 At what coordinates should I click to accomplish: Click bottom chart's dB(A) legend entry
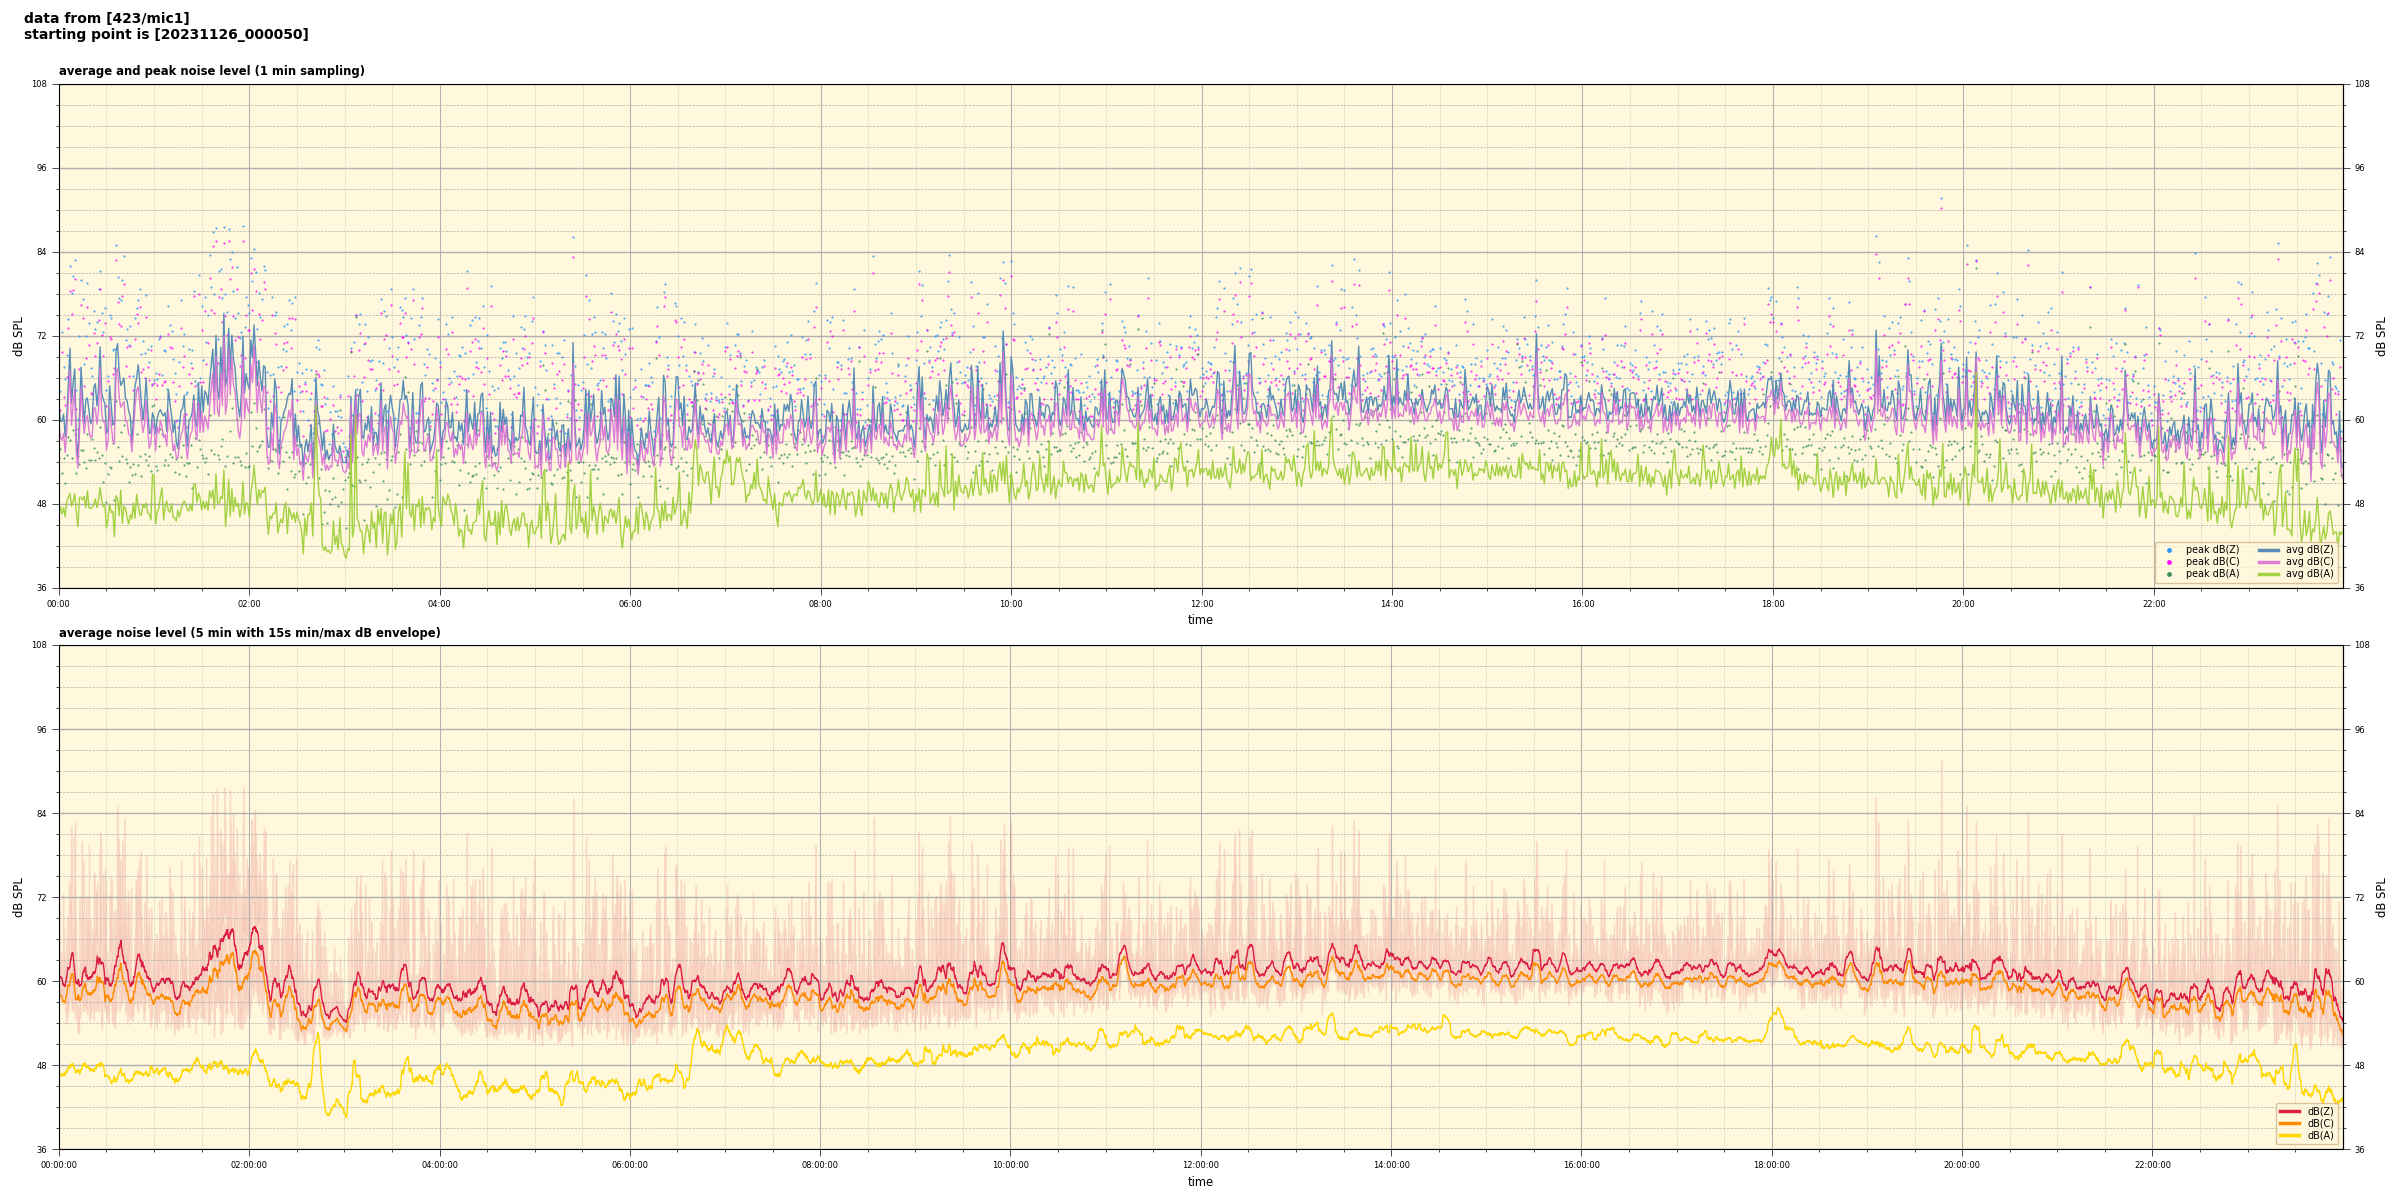2320,1135
